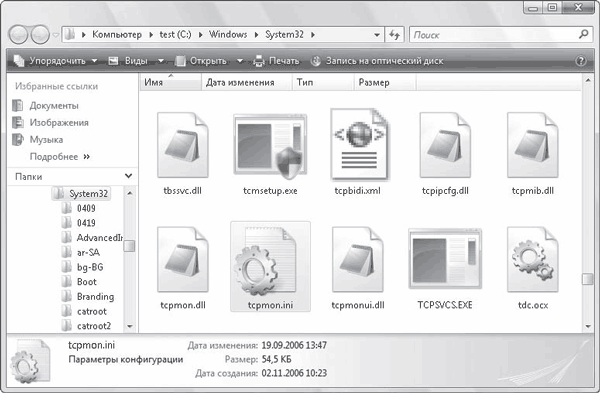Image resolution: width=600 pixels, height=393 pixels.
Task: Click the Поиск search field
Action: coord(495,35)
